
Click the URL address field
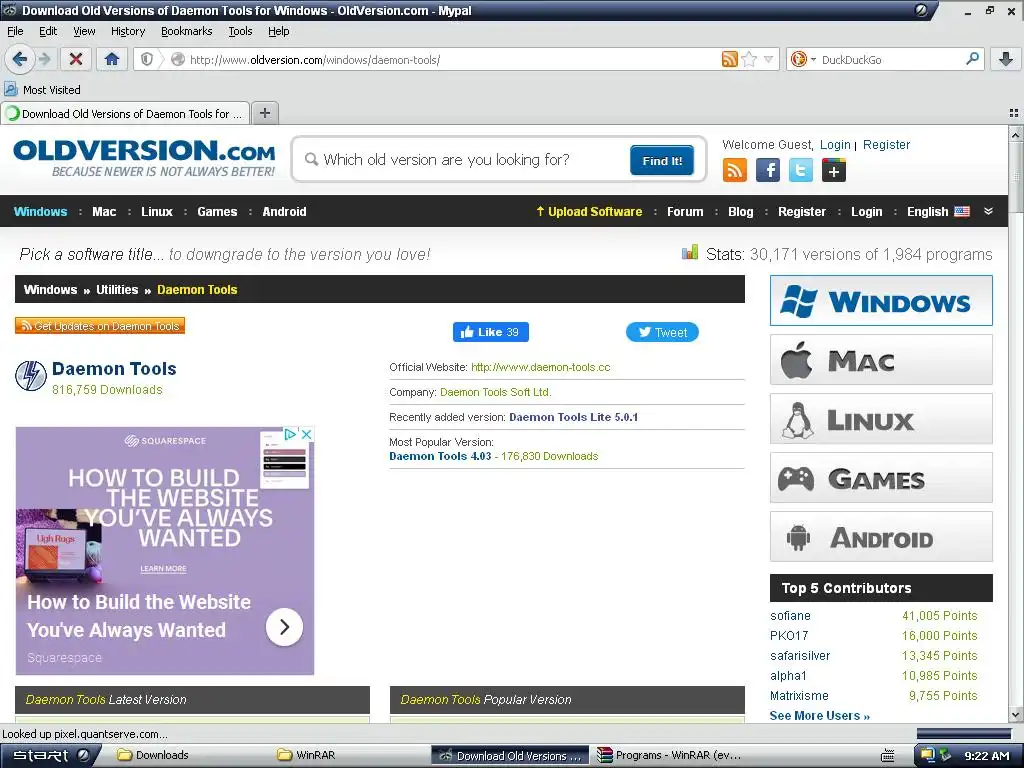tap(451, 59)
